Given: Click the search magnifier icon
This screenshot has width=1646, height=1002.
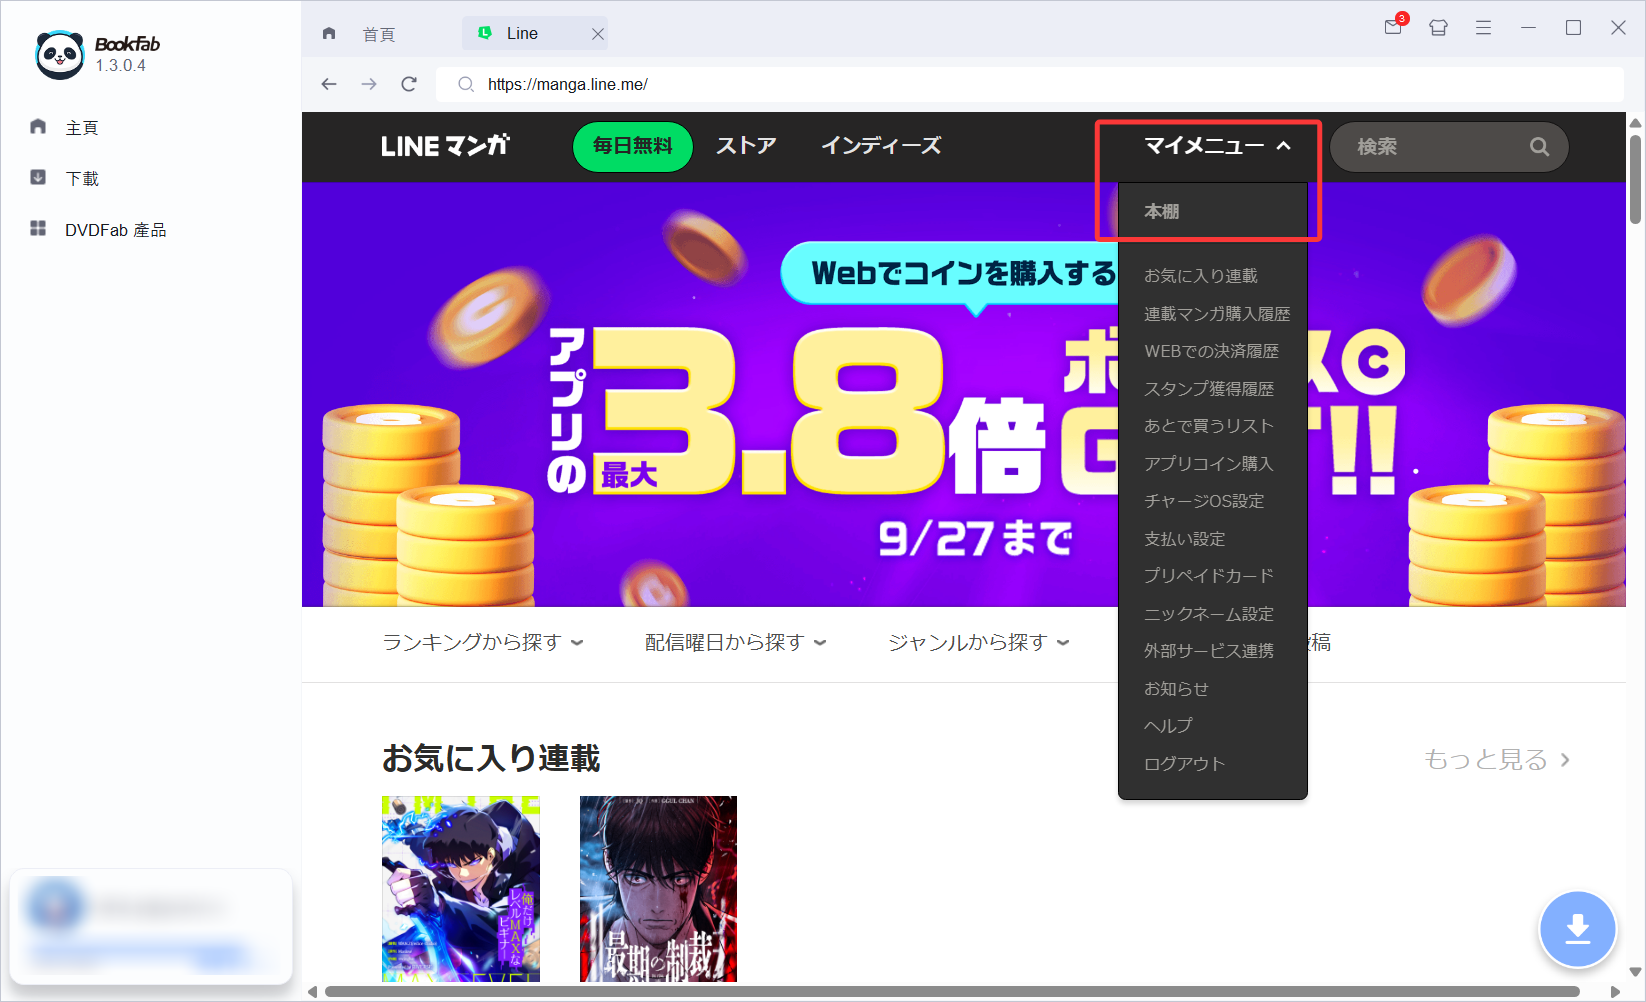Looking at the screenshot, I should (x=1539, y=147).
